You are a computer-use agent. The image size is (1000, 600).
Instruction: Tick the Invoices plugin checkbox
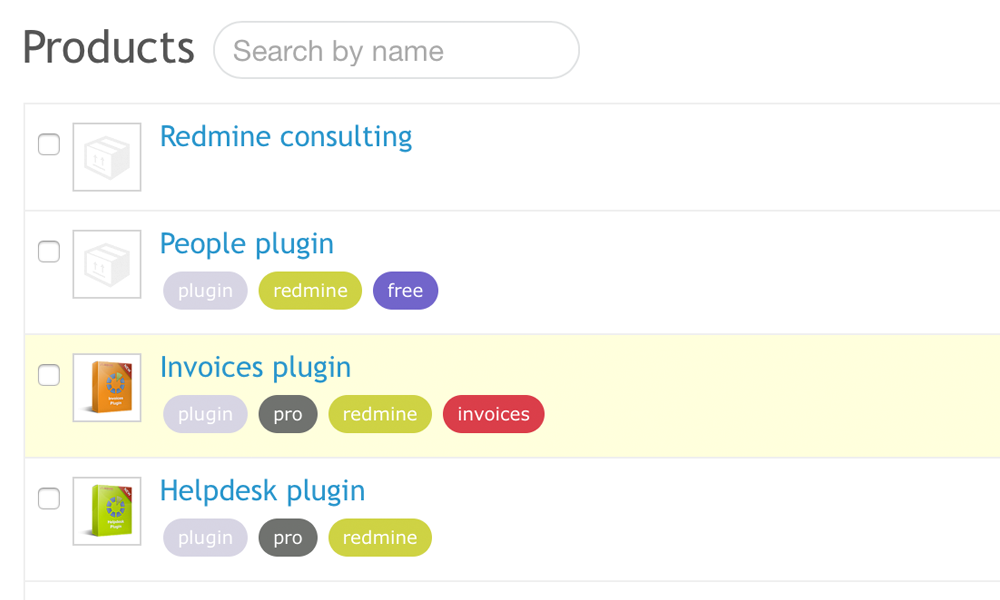tap(49, 375)
